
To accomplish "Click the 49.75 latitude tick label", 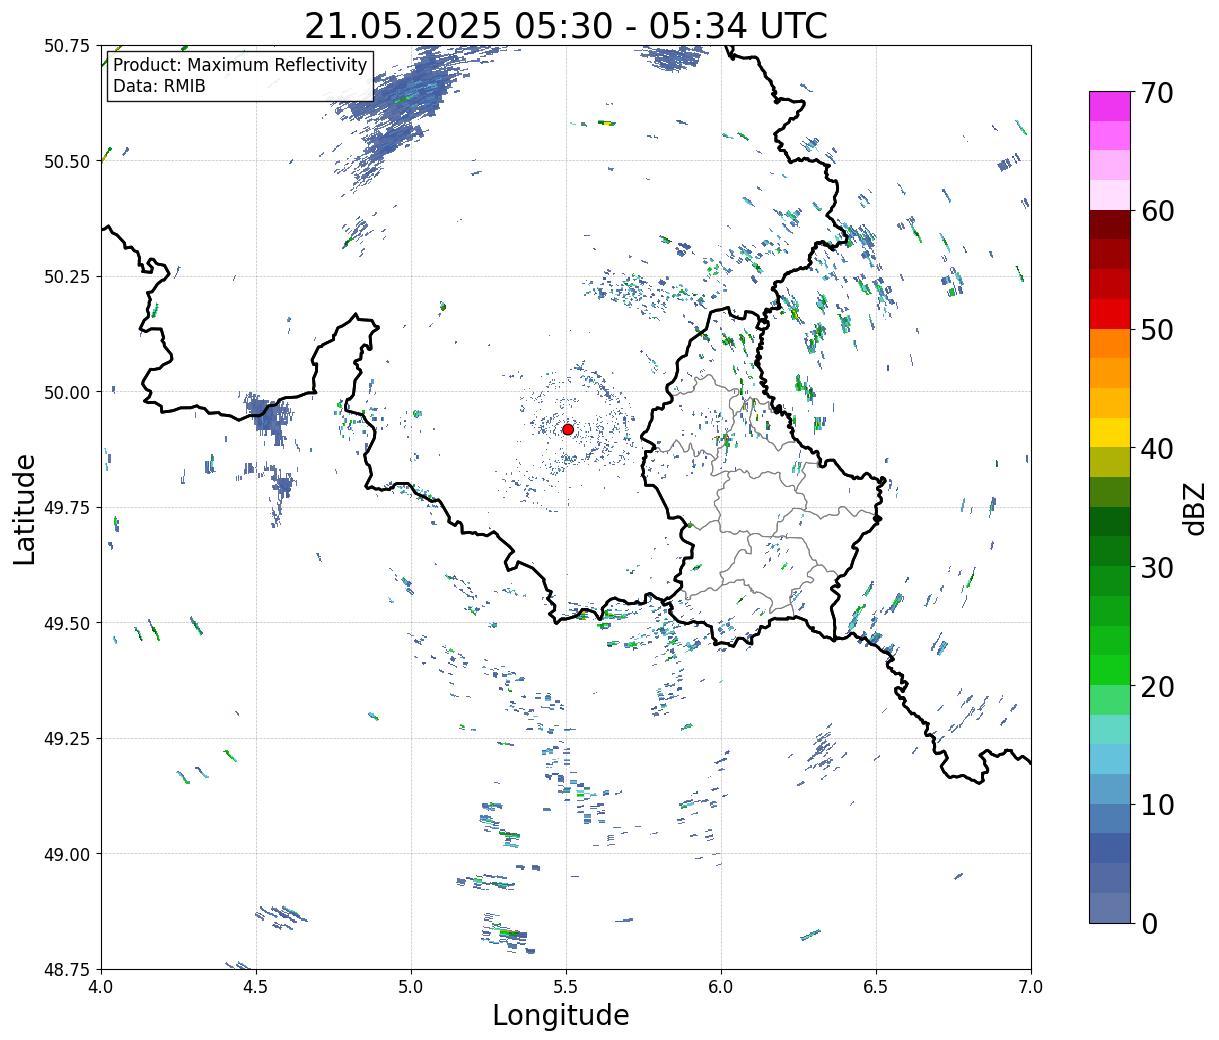I will tap(67, 508).
